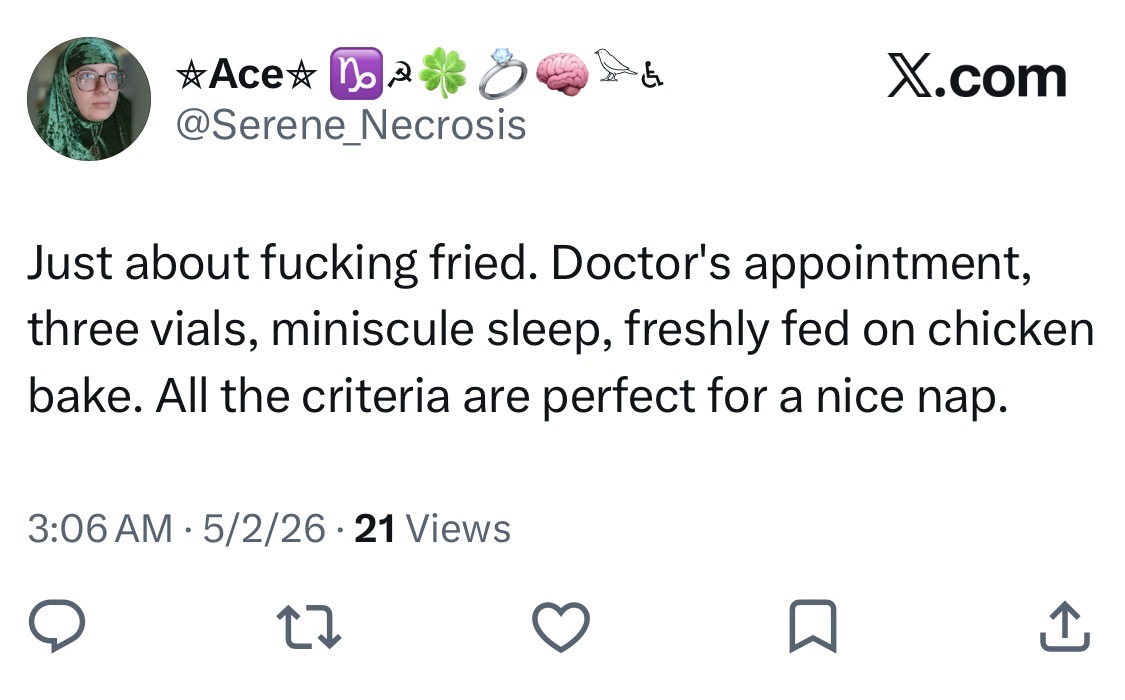Open the user's profile picture
The width and height of the screenshot is (1125, 700).
(89, 99)
